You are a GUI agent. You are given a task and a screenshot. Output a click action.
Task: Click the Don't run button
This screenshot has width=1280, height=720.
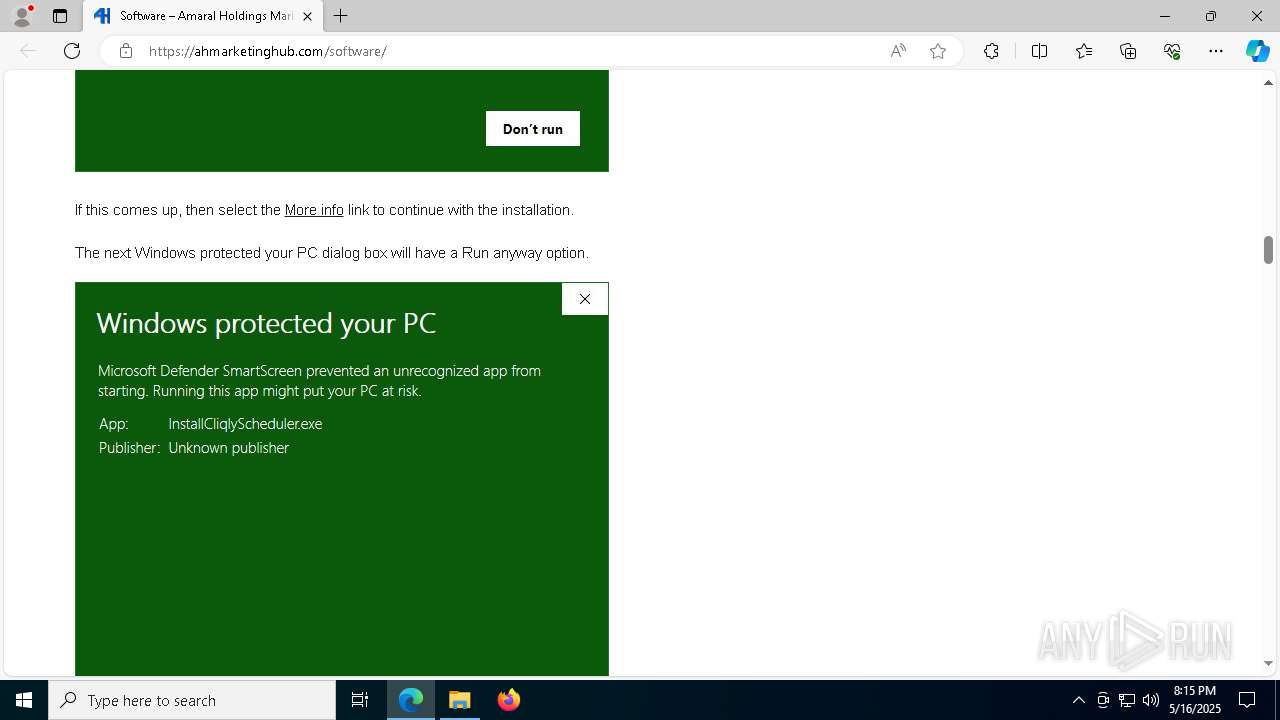tap(533, 129)
